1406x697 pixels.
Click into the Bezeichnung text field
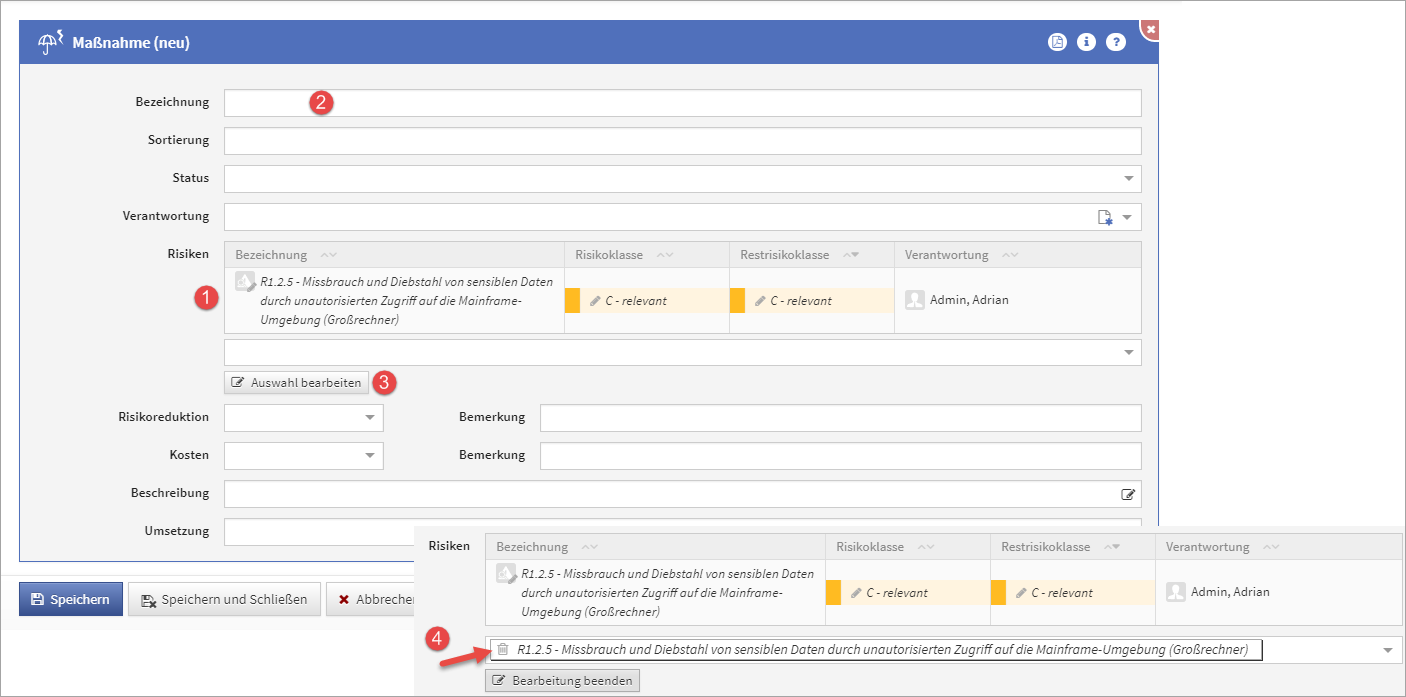(x=682, y=103)
